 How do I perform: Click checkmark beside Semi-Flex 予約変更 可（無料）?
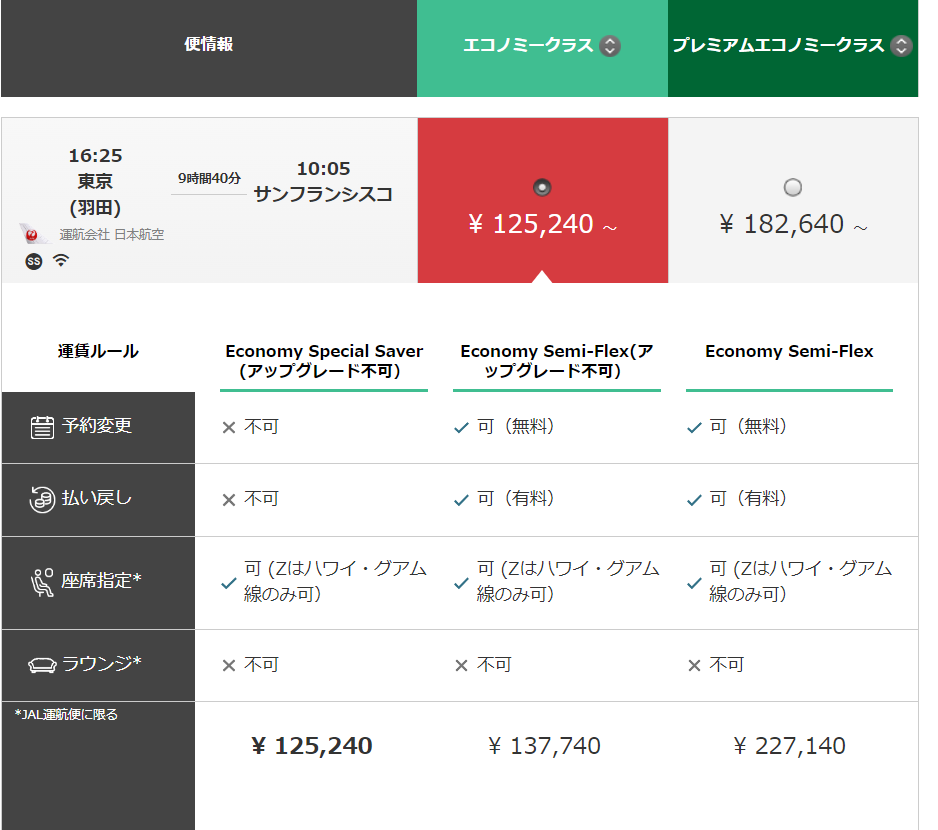pos(694,428)
